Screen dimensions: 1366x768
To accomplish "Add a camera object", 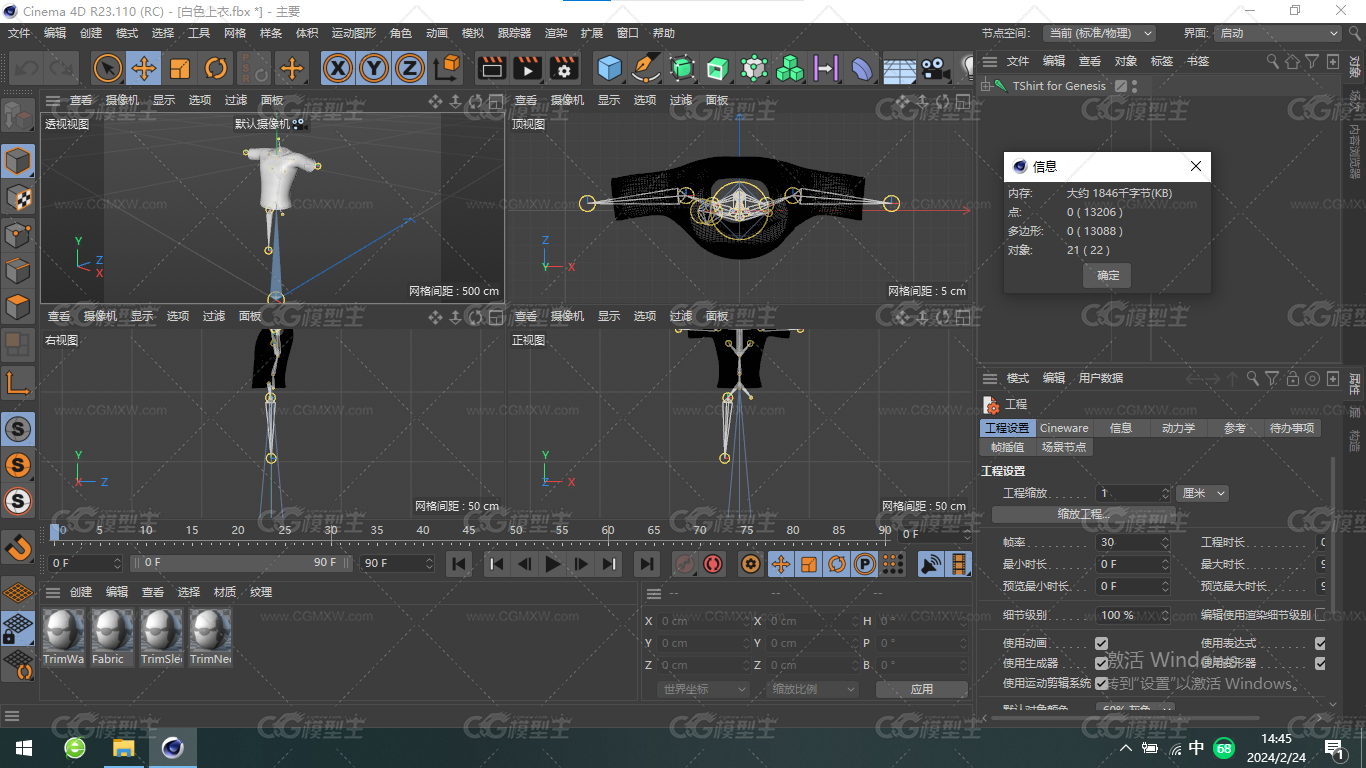I will point(934,68).
